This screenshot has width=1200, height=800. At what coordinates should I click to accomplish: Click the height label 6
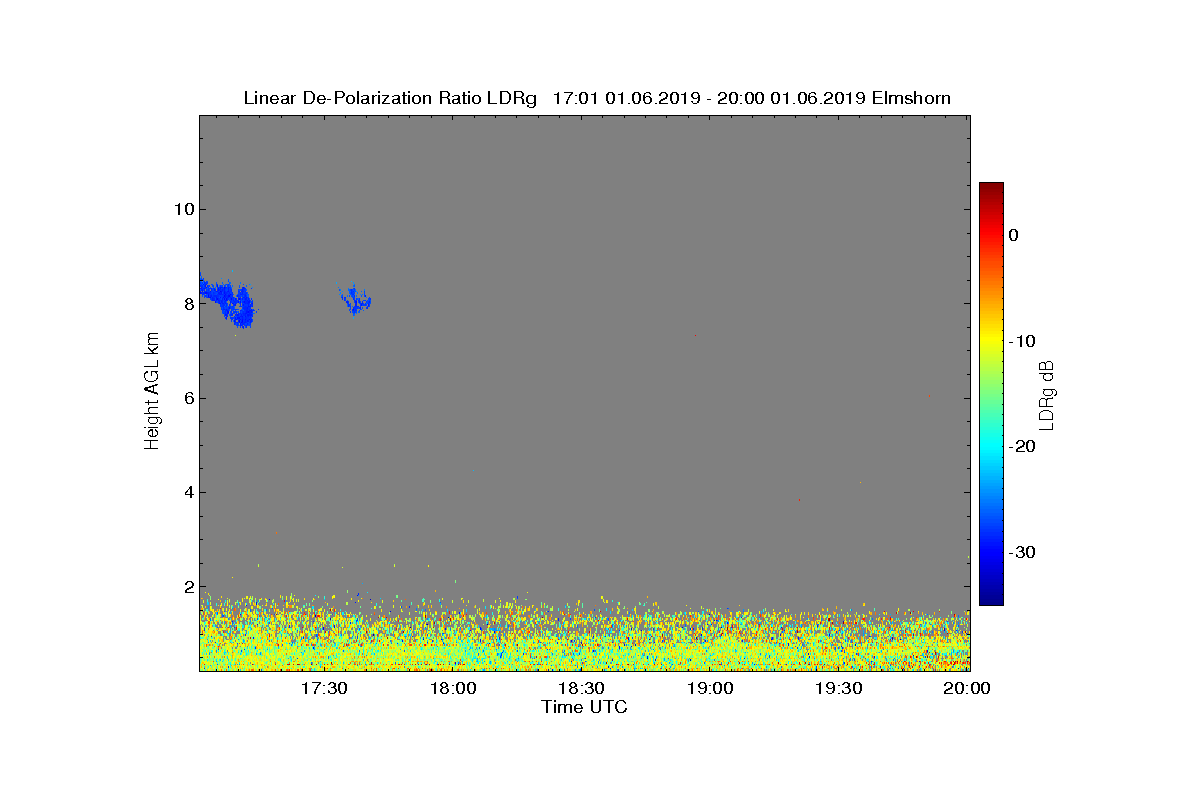186,398
